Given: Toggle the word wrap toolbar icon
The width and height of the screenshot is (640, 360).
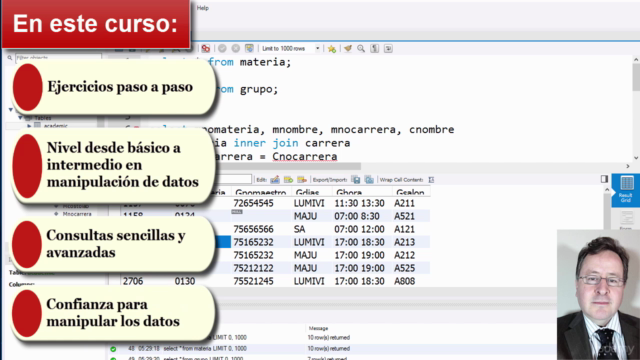Looking at the screenshot, I should pos(388,49).
